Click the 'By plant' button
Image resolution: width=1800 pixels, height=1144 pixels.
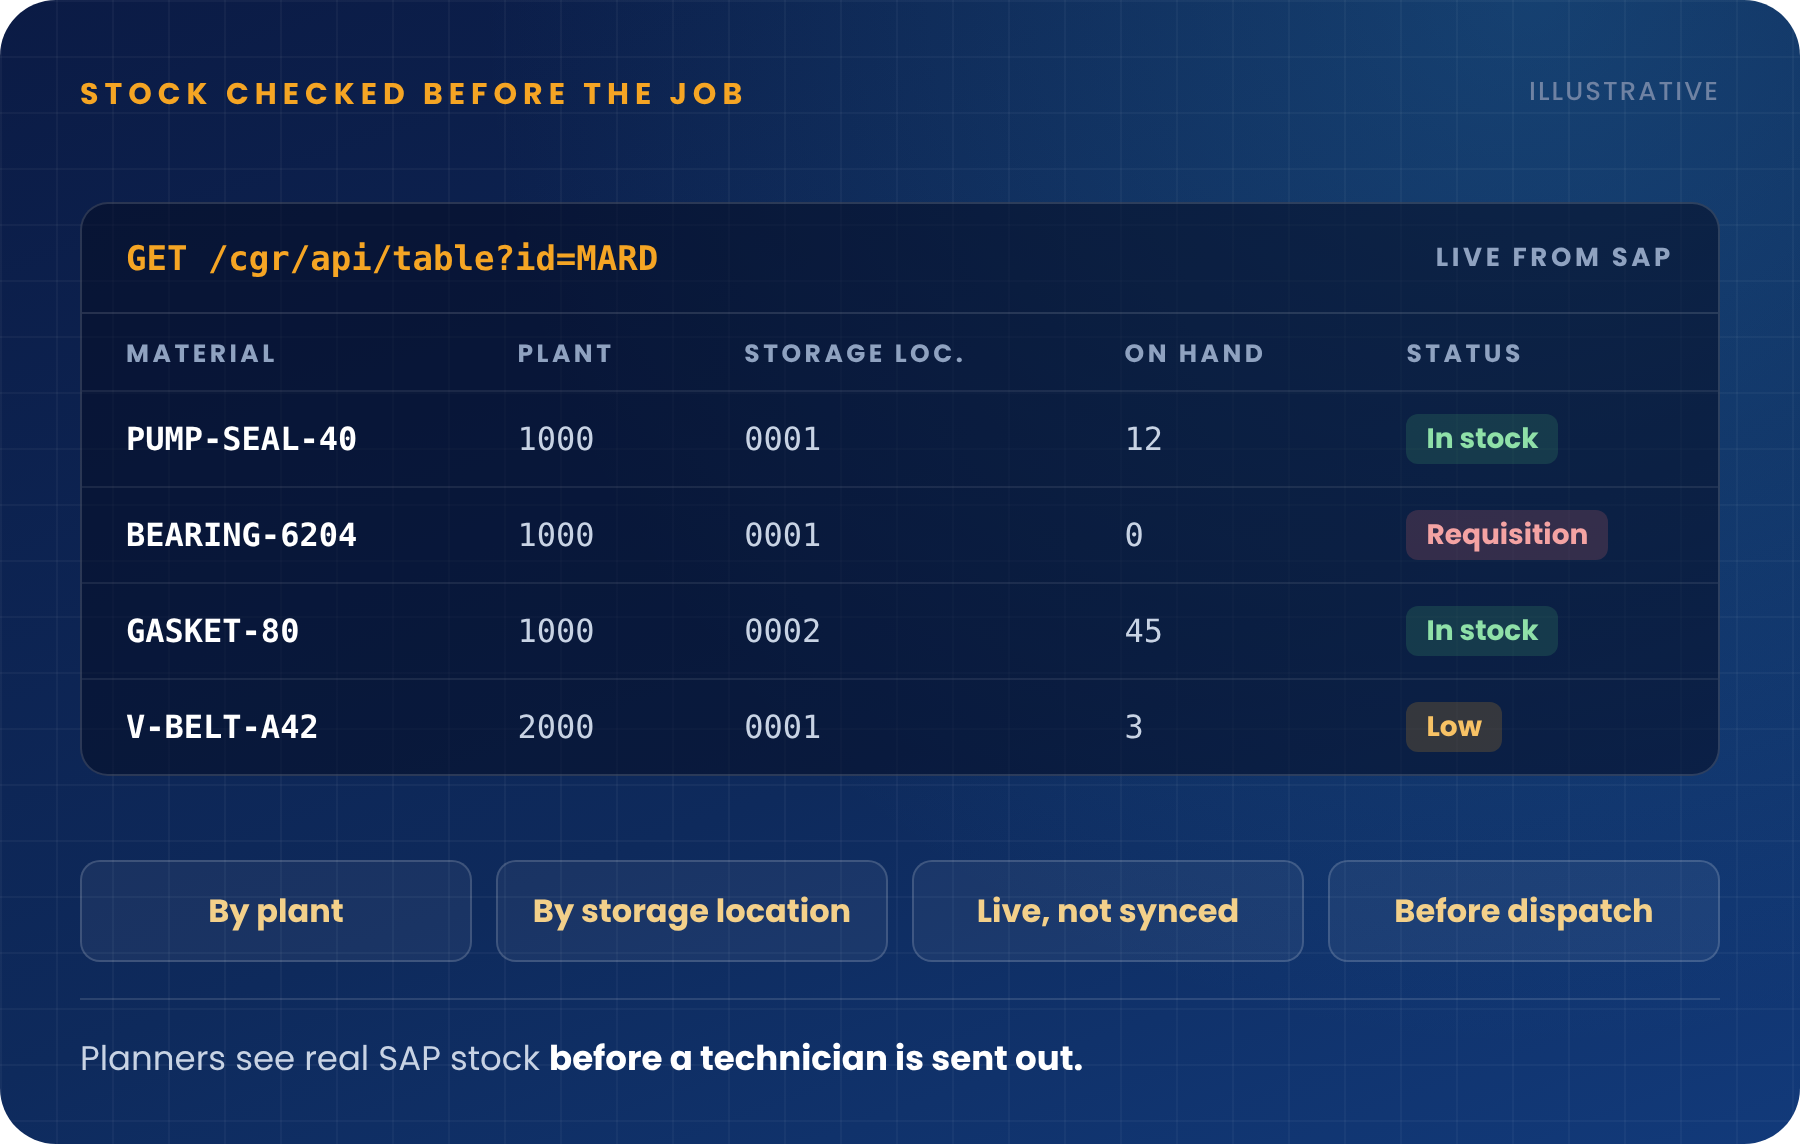coord(276,911)
